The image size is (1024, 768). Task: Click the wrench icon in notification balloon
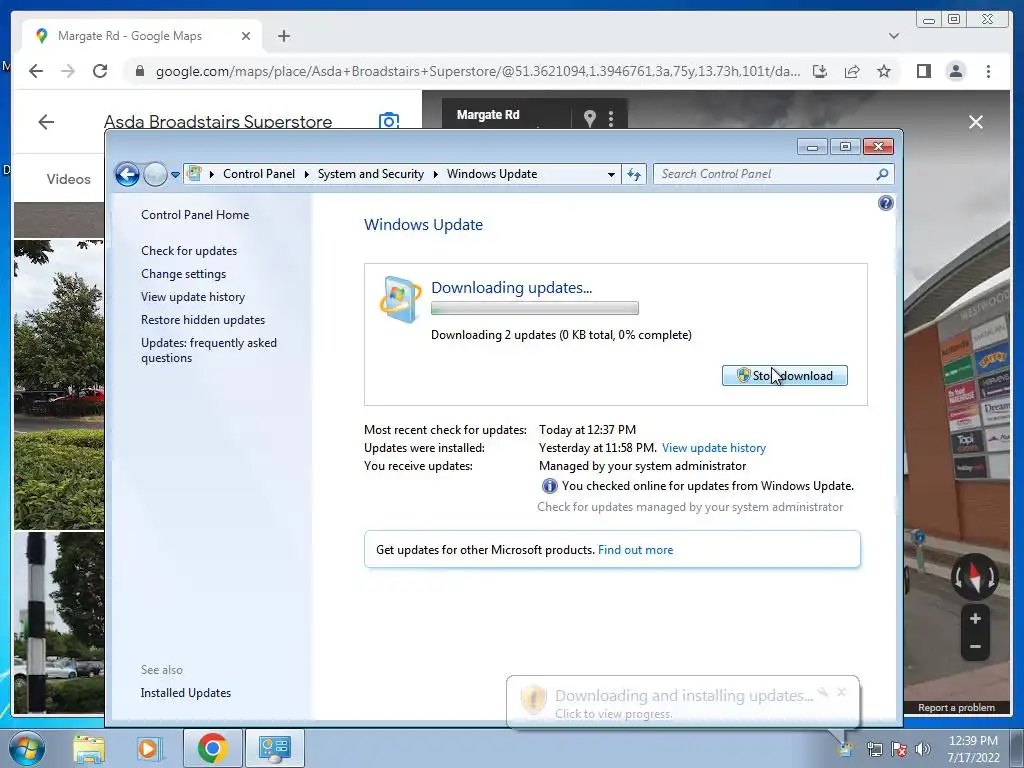(823, 692)
